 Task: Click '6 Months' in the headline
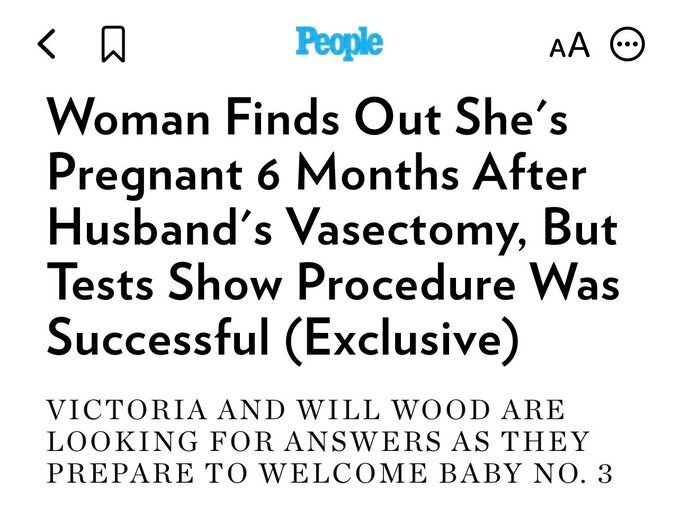[x=358, y=172]
